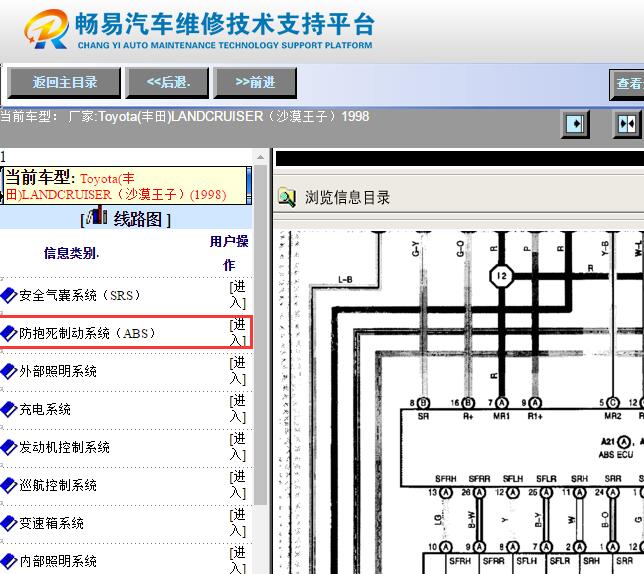Screen dimensions: 644x574
Task: Click junction connector 12 in wiring diagram
Action: click(501, 276)
